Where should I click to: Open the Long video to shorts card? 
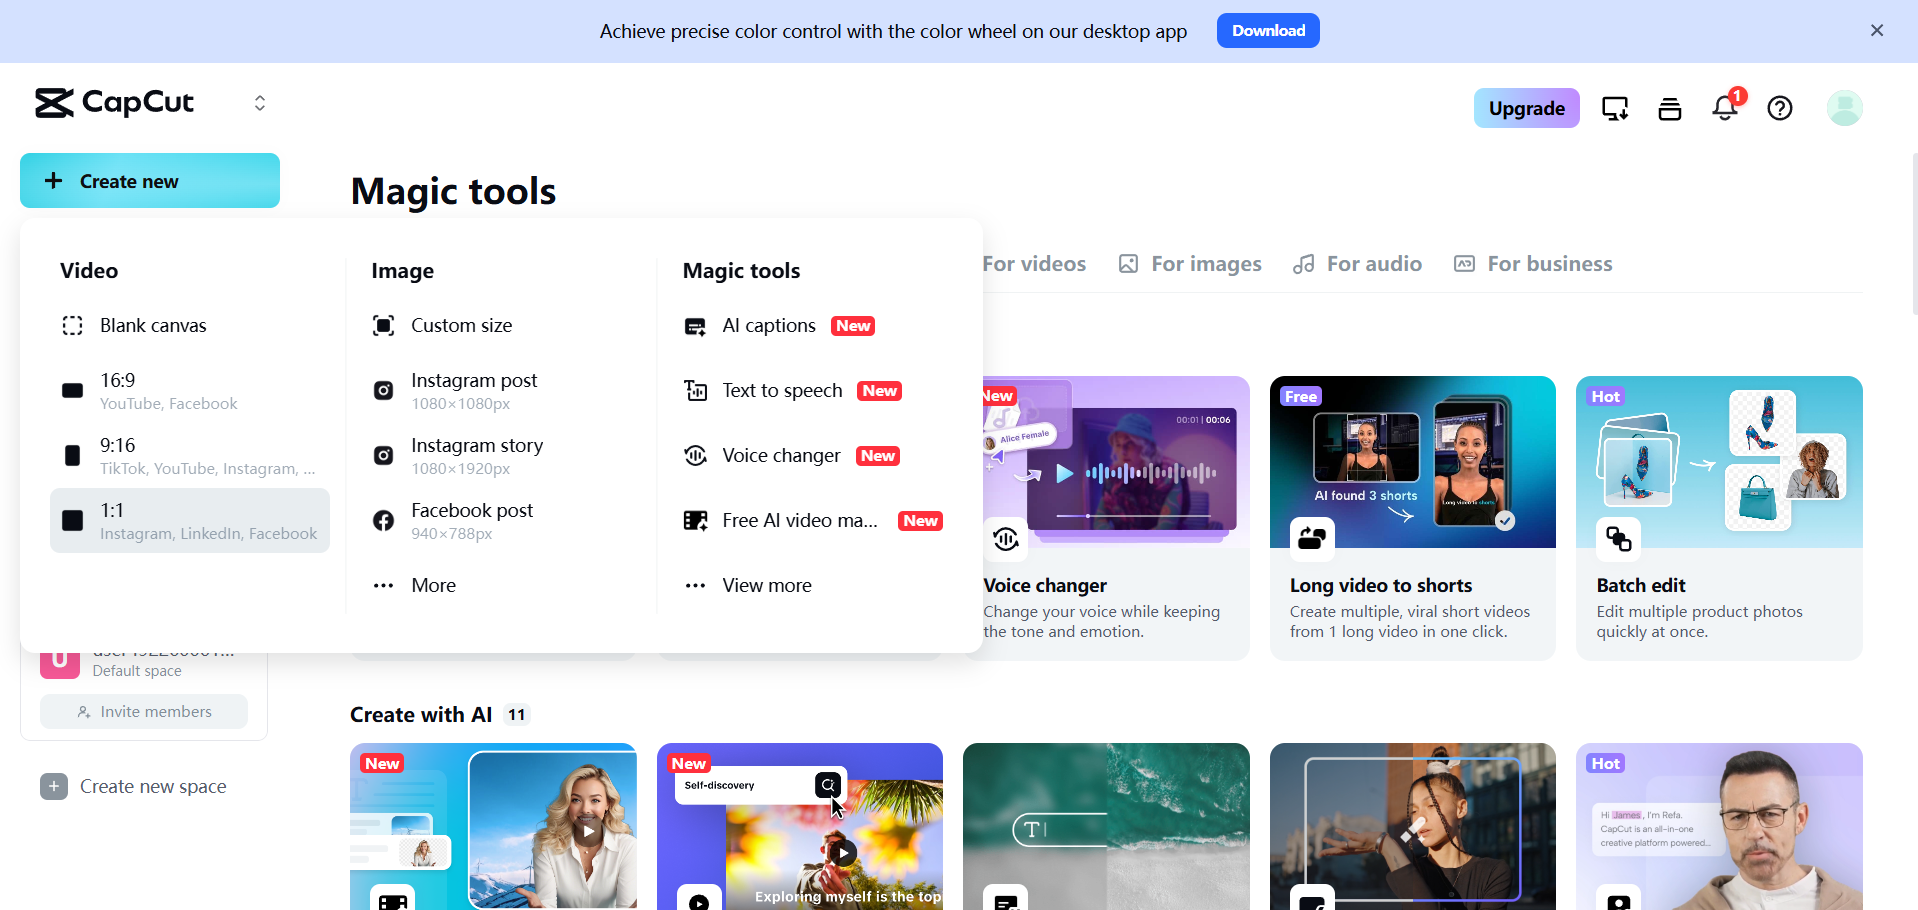[1413, 518]
